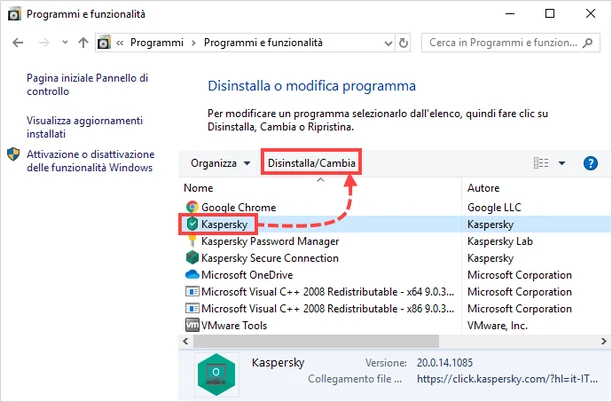Go up one level with up arrow

(83, 43)
